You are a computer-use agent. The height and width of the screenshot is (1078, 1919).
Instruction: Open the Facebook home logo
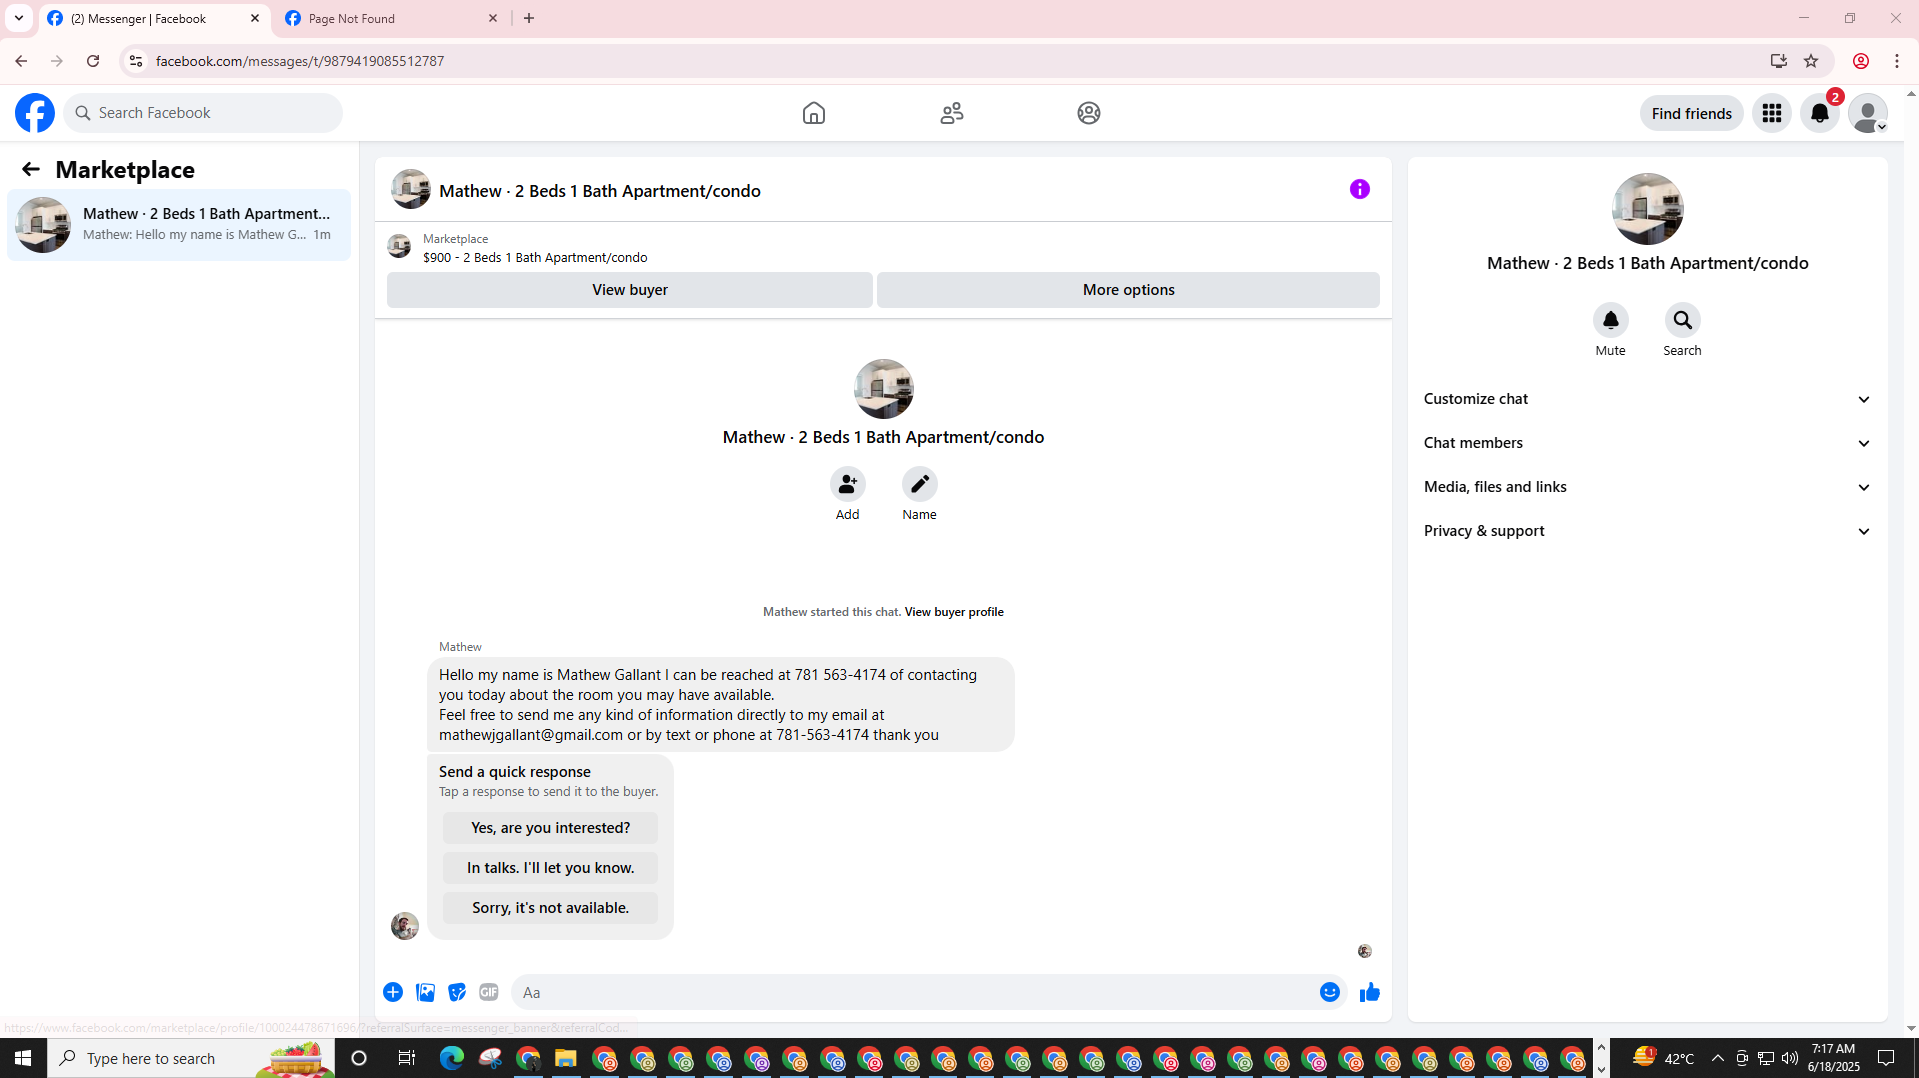point(35,113)
